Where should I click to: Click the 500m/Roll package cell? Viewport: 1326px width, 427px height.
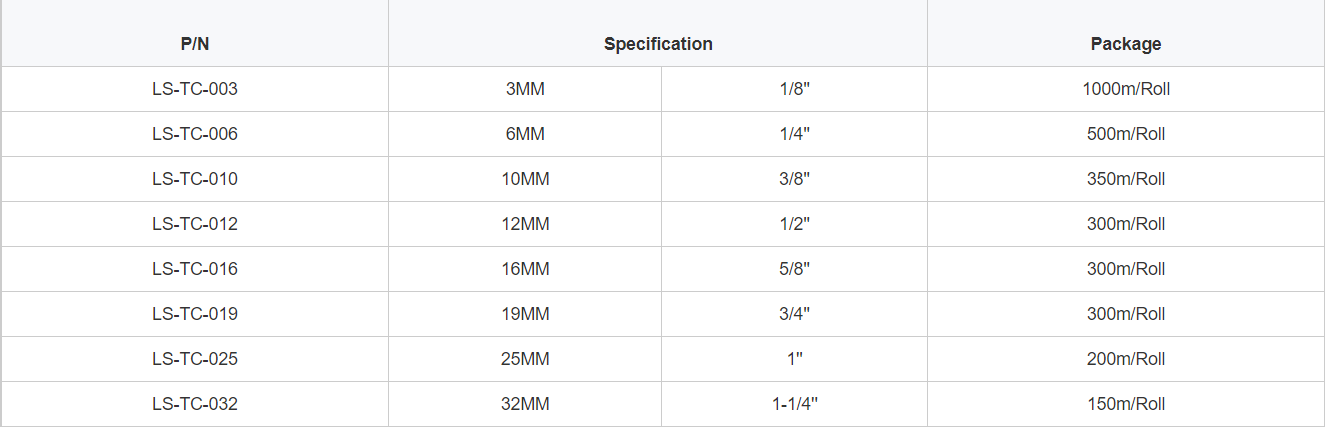tap(1126, 134)
